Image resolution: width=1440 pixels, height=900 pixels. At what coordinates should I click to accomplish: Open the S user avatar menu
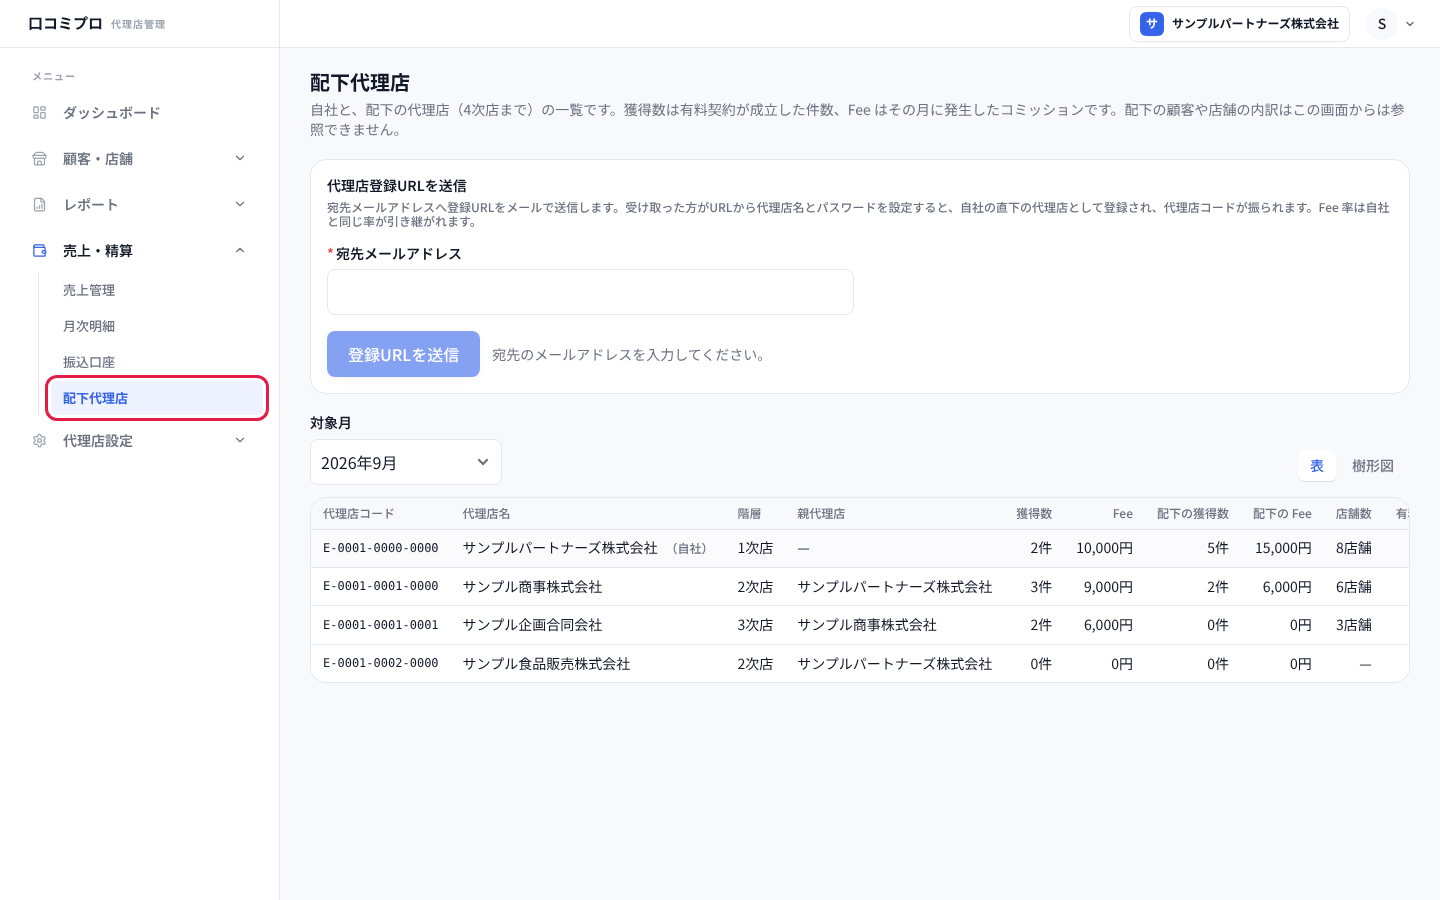pyautogui.click(x=1382, y=24)
